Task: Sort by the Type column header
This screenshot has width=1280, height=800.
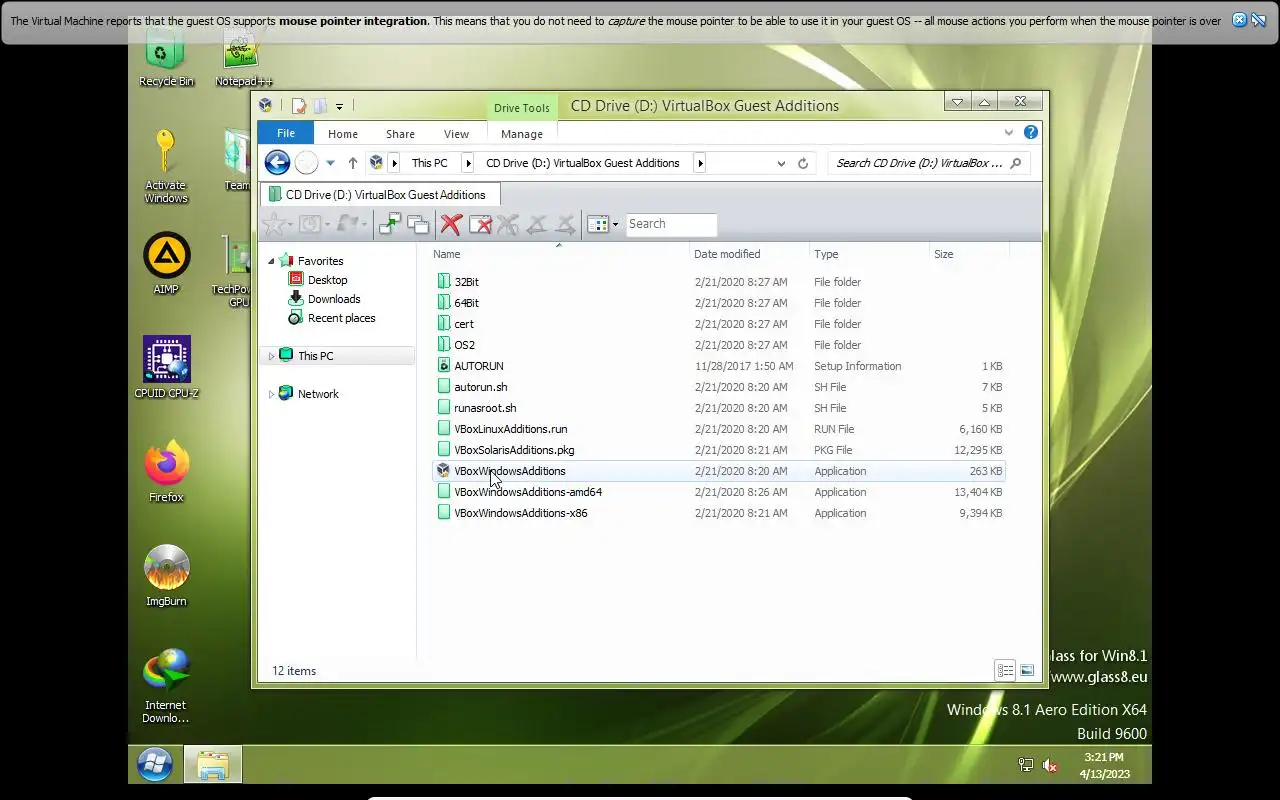Action: [x=869, y=254]
